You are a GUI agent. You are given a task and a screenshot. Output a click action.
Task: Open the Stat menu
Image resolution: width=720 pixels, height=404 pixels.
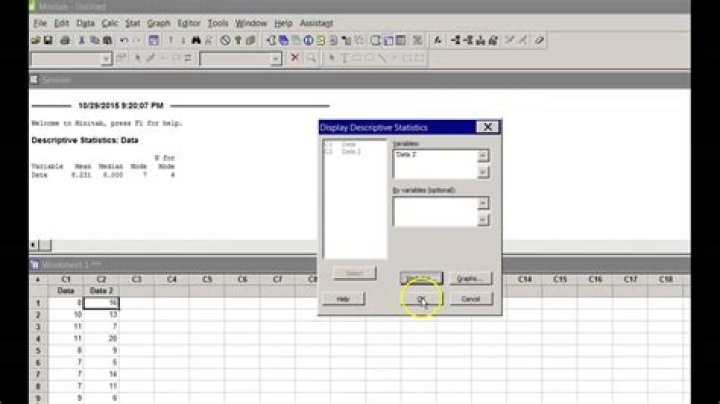(x=132, y=23)
